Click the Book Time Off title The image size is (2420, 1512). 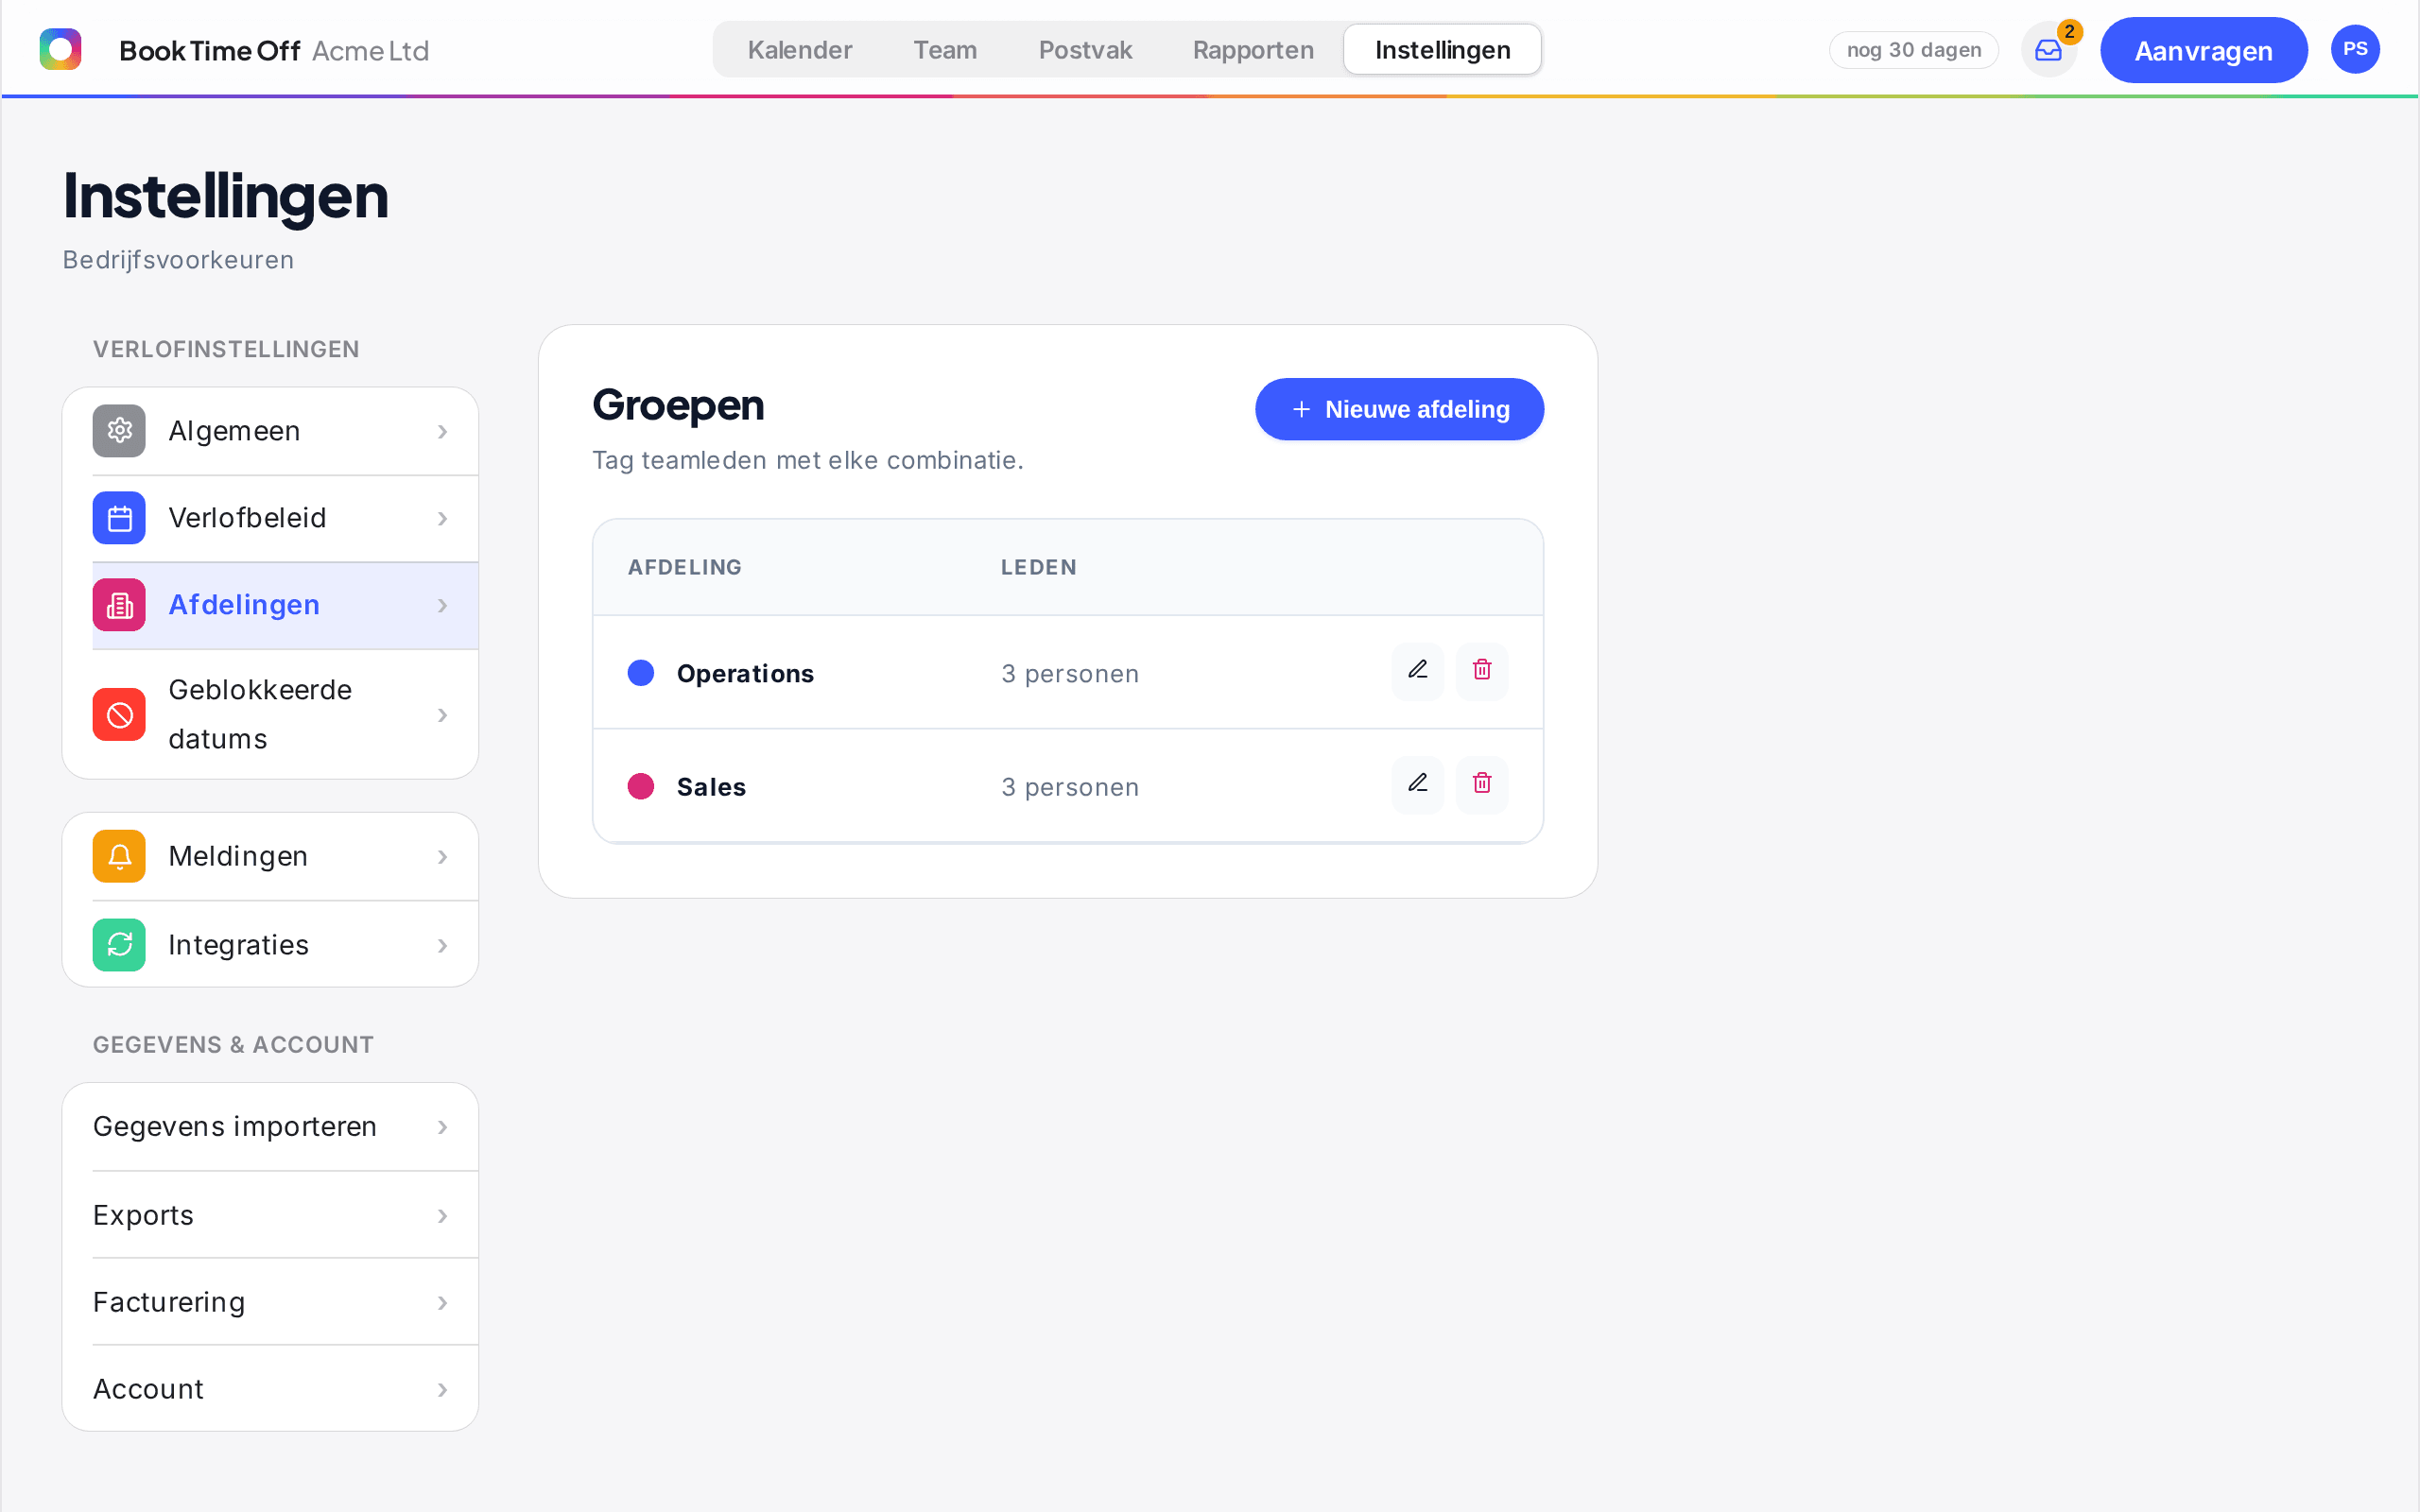point(209,51)
